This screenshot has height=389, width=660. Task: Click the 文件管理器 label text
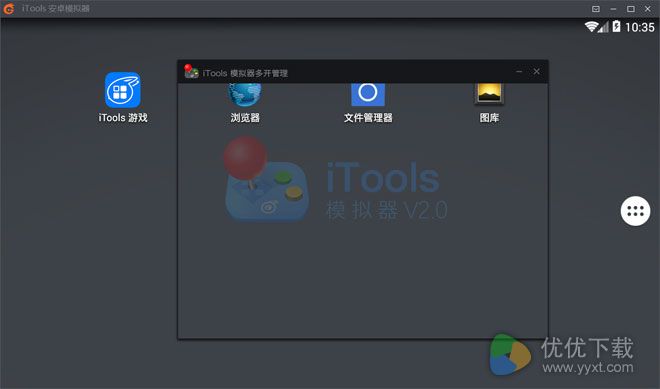click(368, 117)
